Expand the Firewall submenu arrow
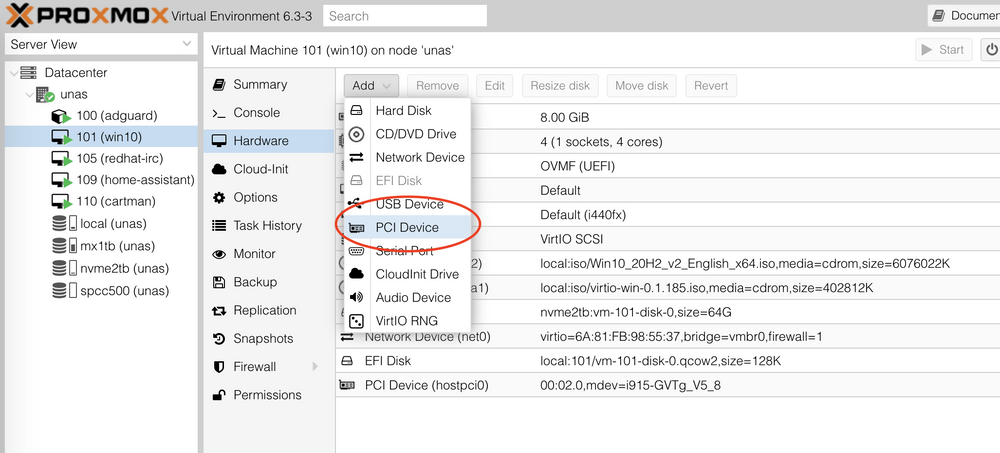Image resolution: width=1000 pixels, height=453 pixels. (315, 367)
